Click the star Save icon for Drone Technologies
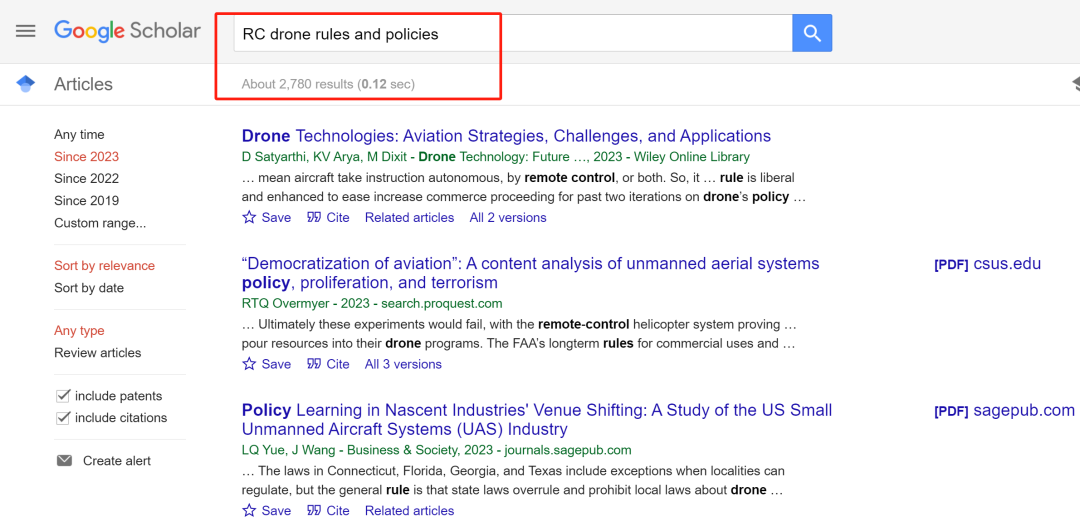The image size is (1080, 527). (x=250, y=217)
